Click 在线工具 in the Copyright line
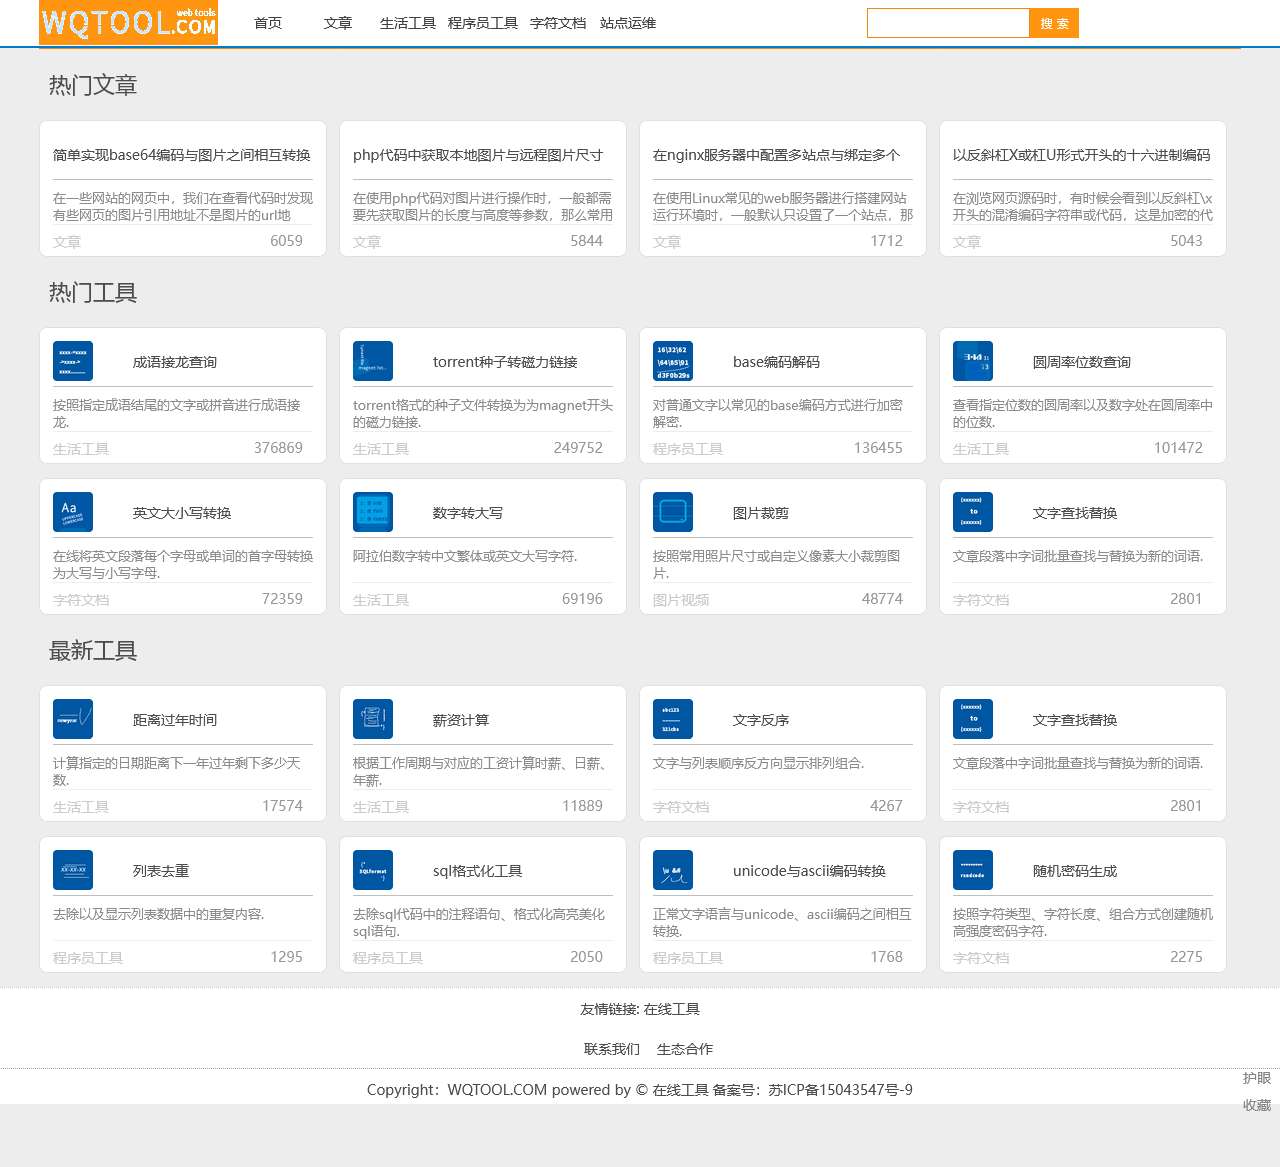 pos(681,1090)
